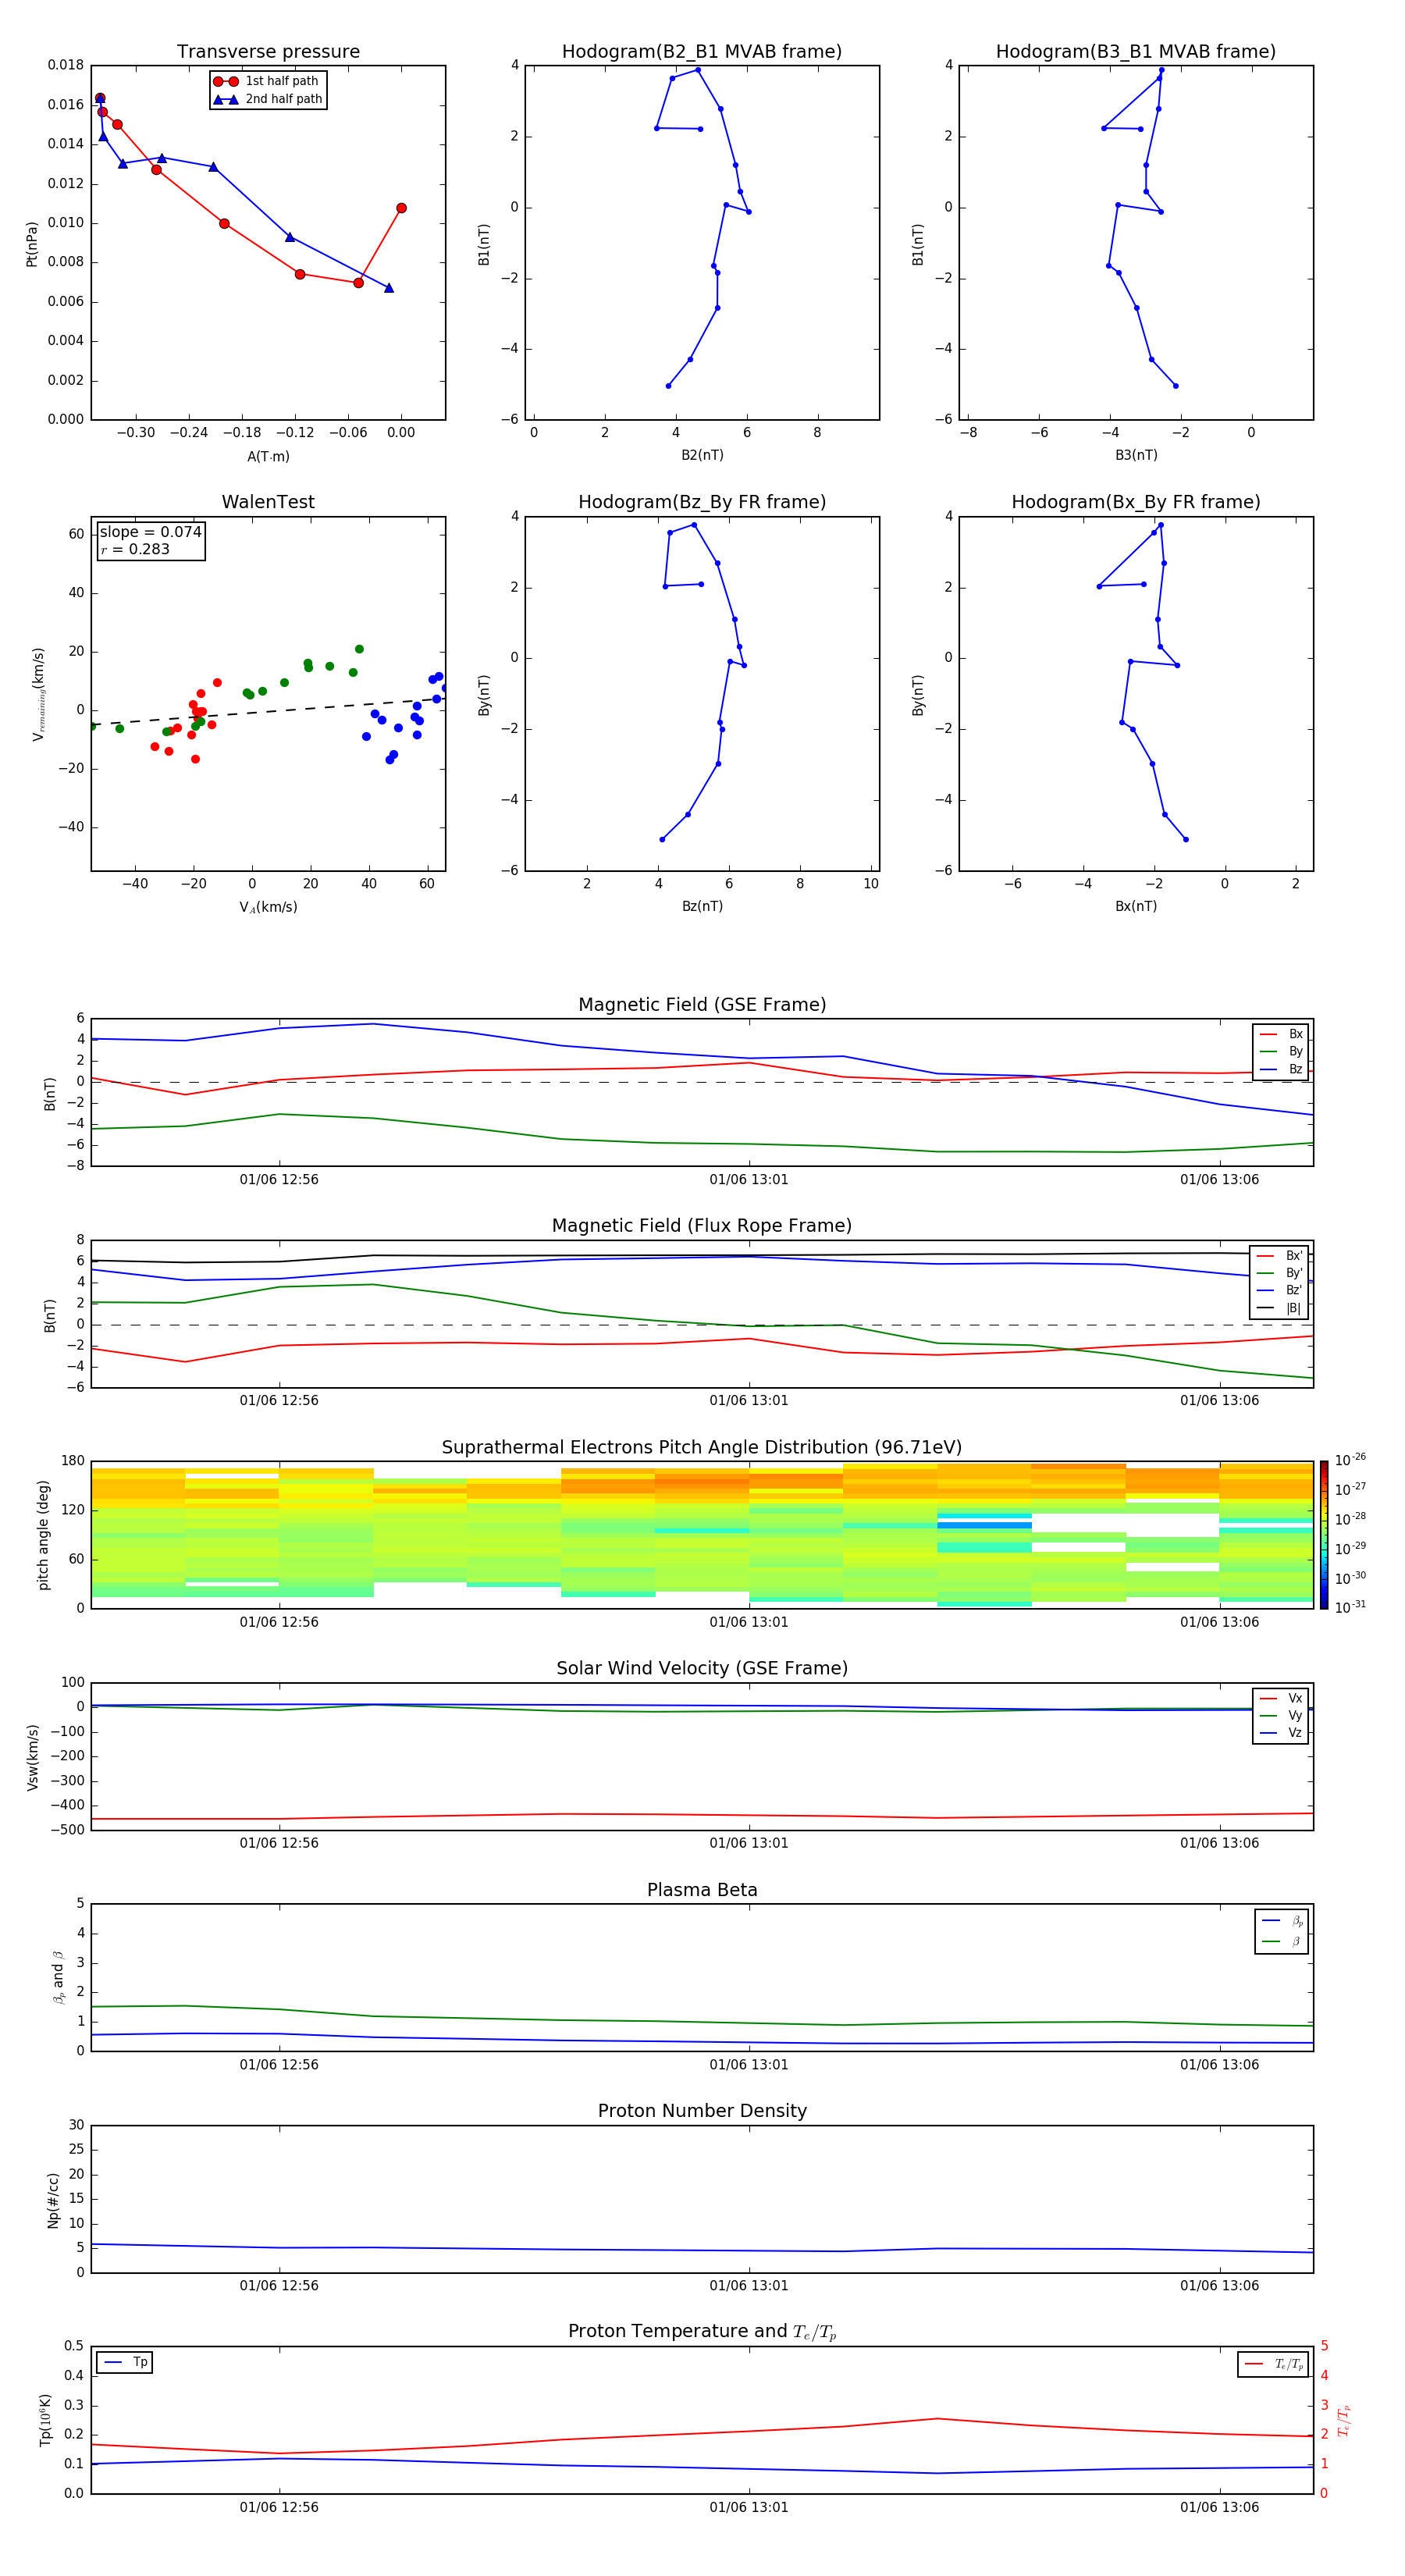
Task: Click the 'Np(#/cc)' axis label
Action: pyautogui.click(x=53, y=2200)
